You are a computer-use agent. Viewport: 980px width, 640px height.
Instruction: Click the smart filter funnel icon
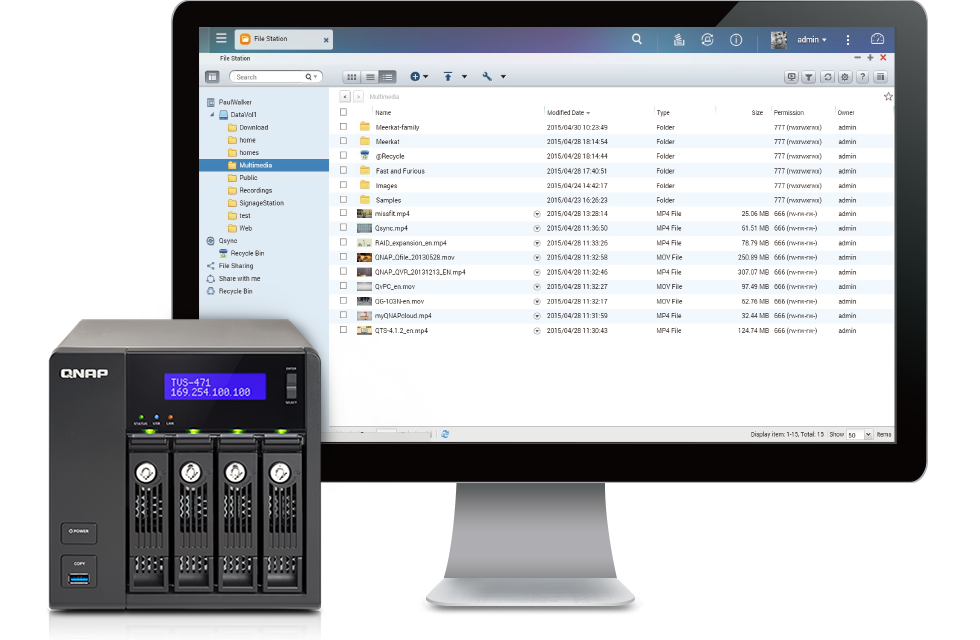[x=809, y=77]
